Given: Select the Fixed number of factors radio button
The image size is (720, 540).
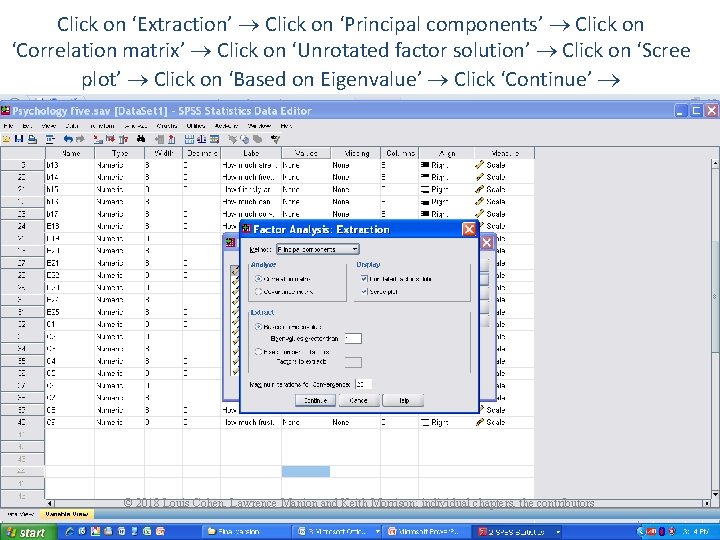Looking at the screenshot, I should click(258, 352).
